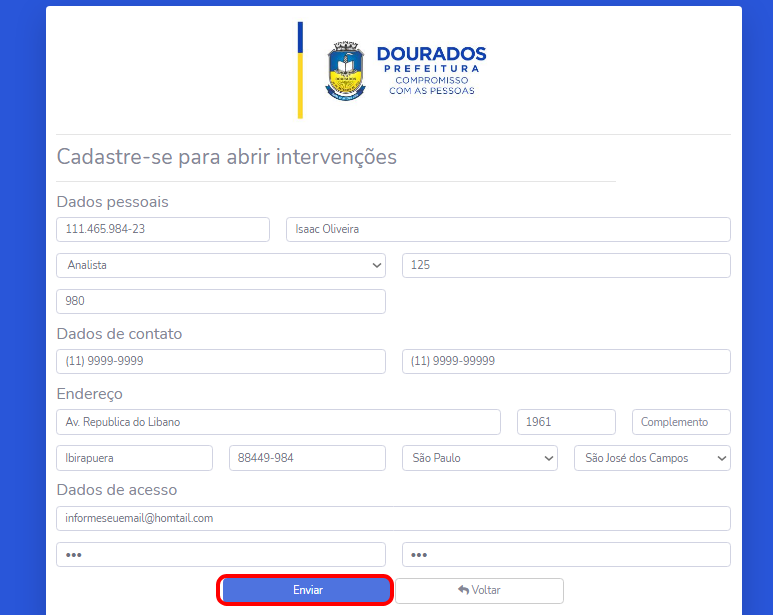773x615 pixels.
Task: Focus the neighborhood field Ibirapuera
Action: coord(135,458)
